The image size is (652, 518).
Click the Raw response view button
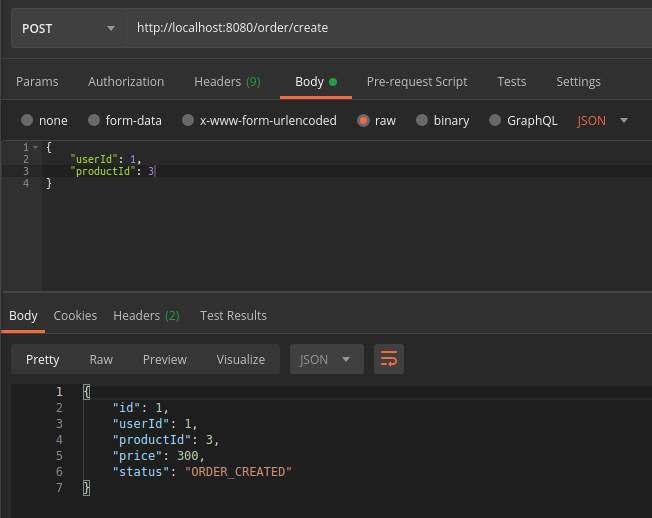point(101,359)
